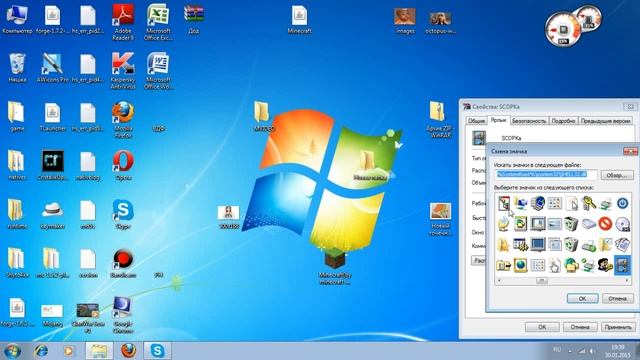
Task: Choose the pointing hand document icon
Action: (554, 265)
